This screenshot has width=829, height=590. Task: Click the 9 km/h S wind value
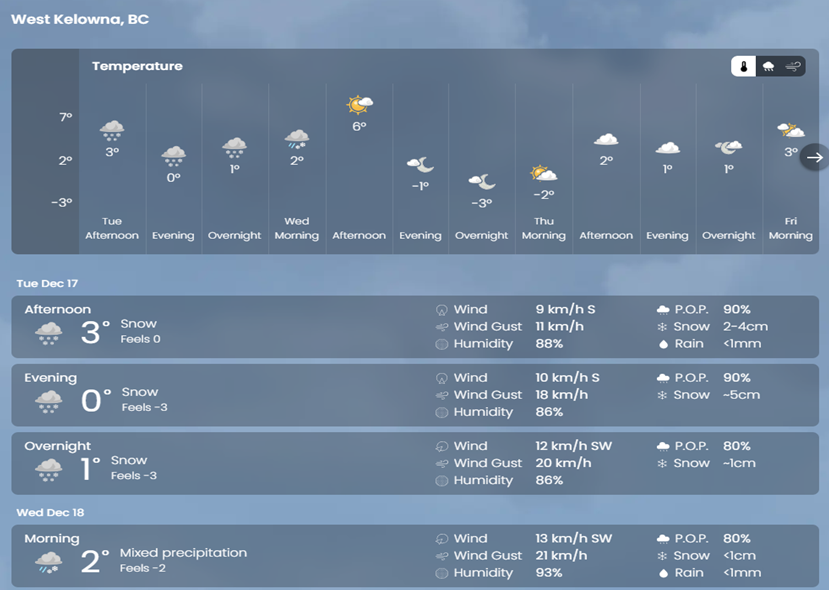pyautogui.click(x=565, y=309)
